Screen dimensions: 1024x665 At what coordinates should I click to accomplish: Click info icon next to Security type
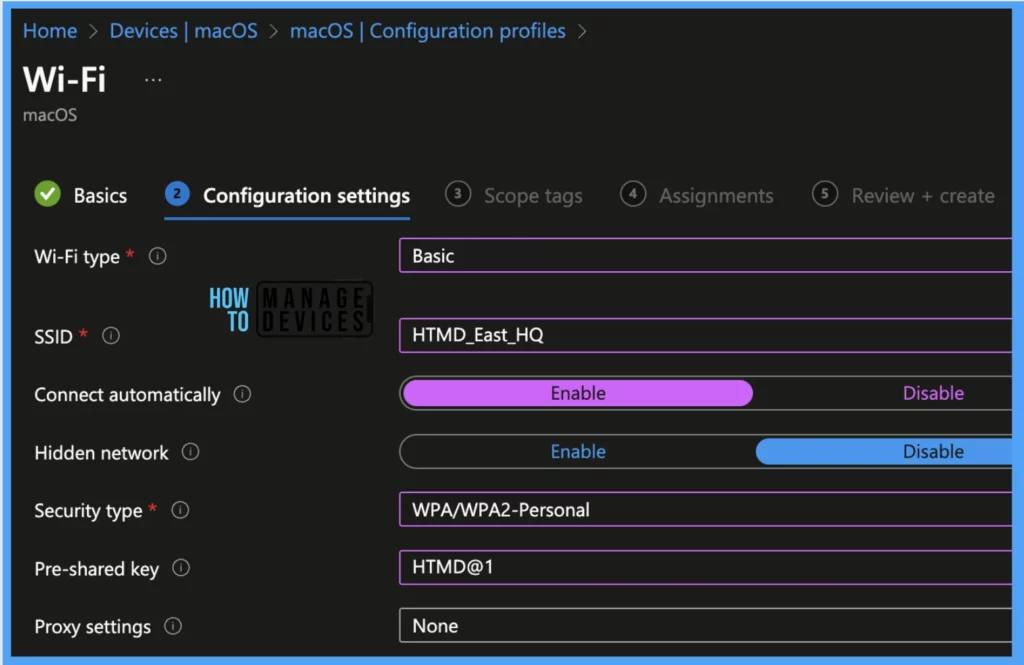180,510
